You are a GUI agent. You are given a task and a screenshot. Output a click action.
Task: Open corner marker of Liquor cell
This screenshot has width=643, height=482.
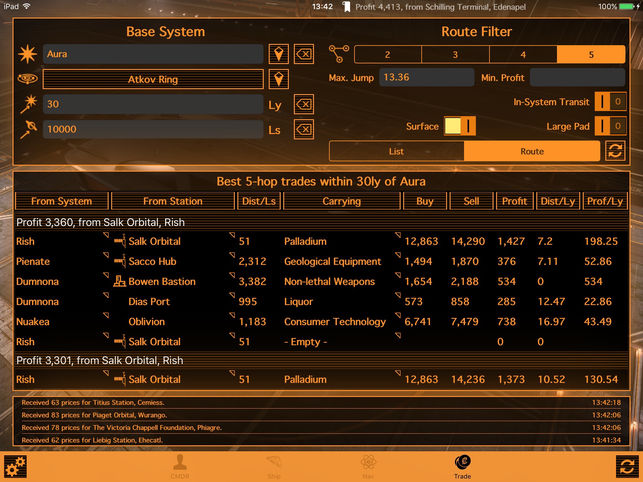[397, 295]
